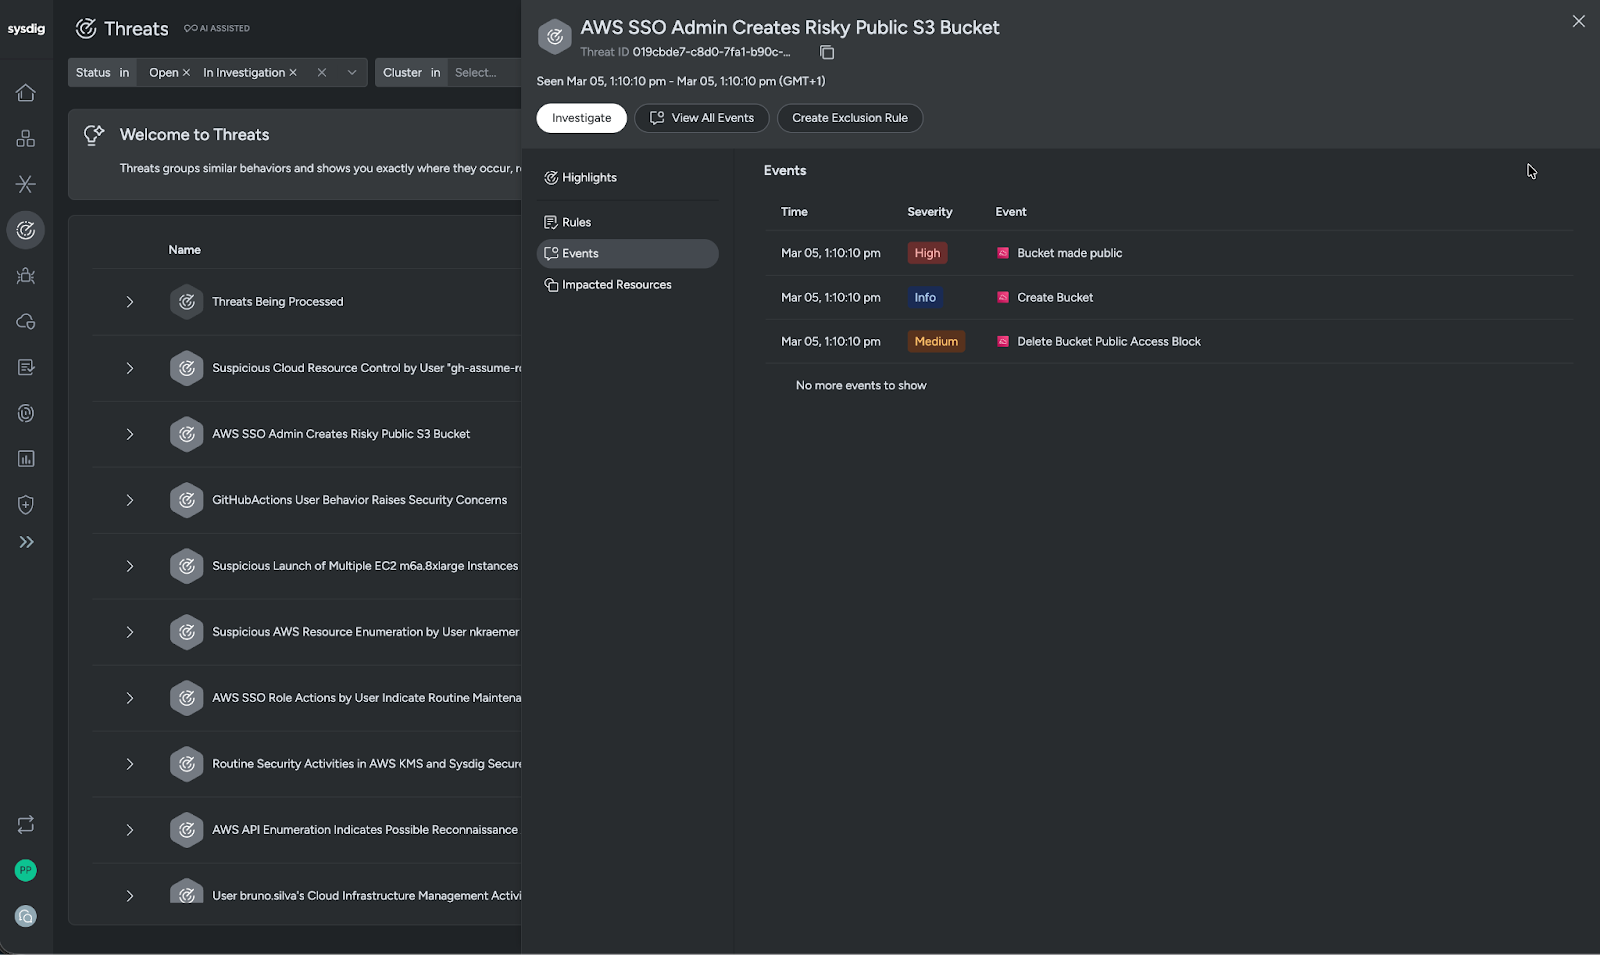Remove the Open status filter chip
The image size is (1600, 955).
pyautogui.click(x=186, y=73)
